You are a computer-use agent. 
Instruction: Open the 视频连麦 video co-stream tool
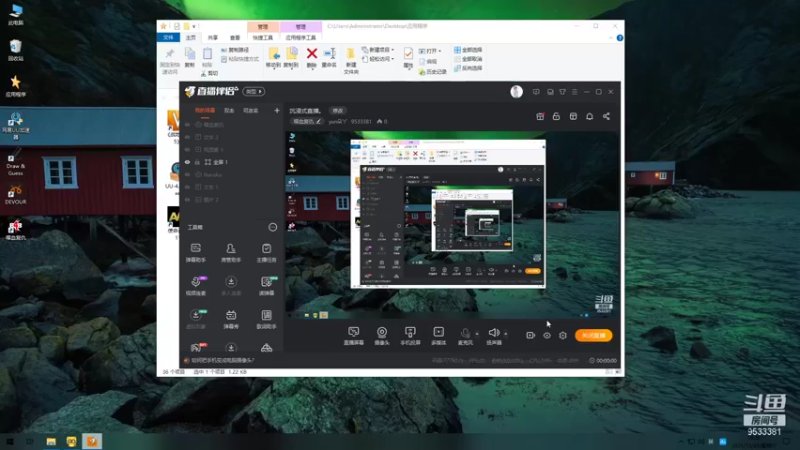point(195,286)
